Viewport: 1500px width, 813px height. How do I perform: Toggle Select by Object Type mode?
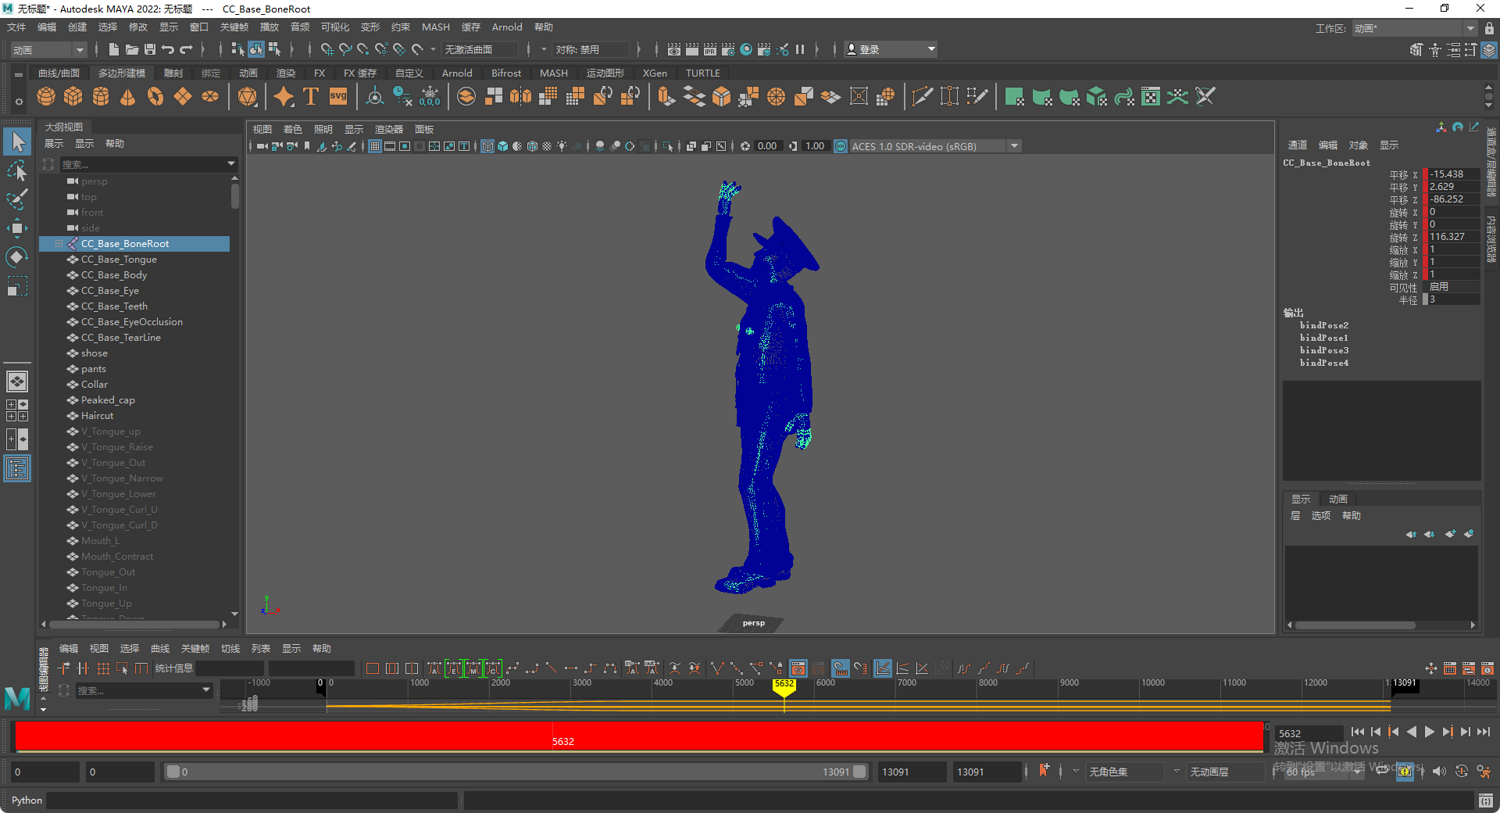coord(256,49)
